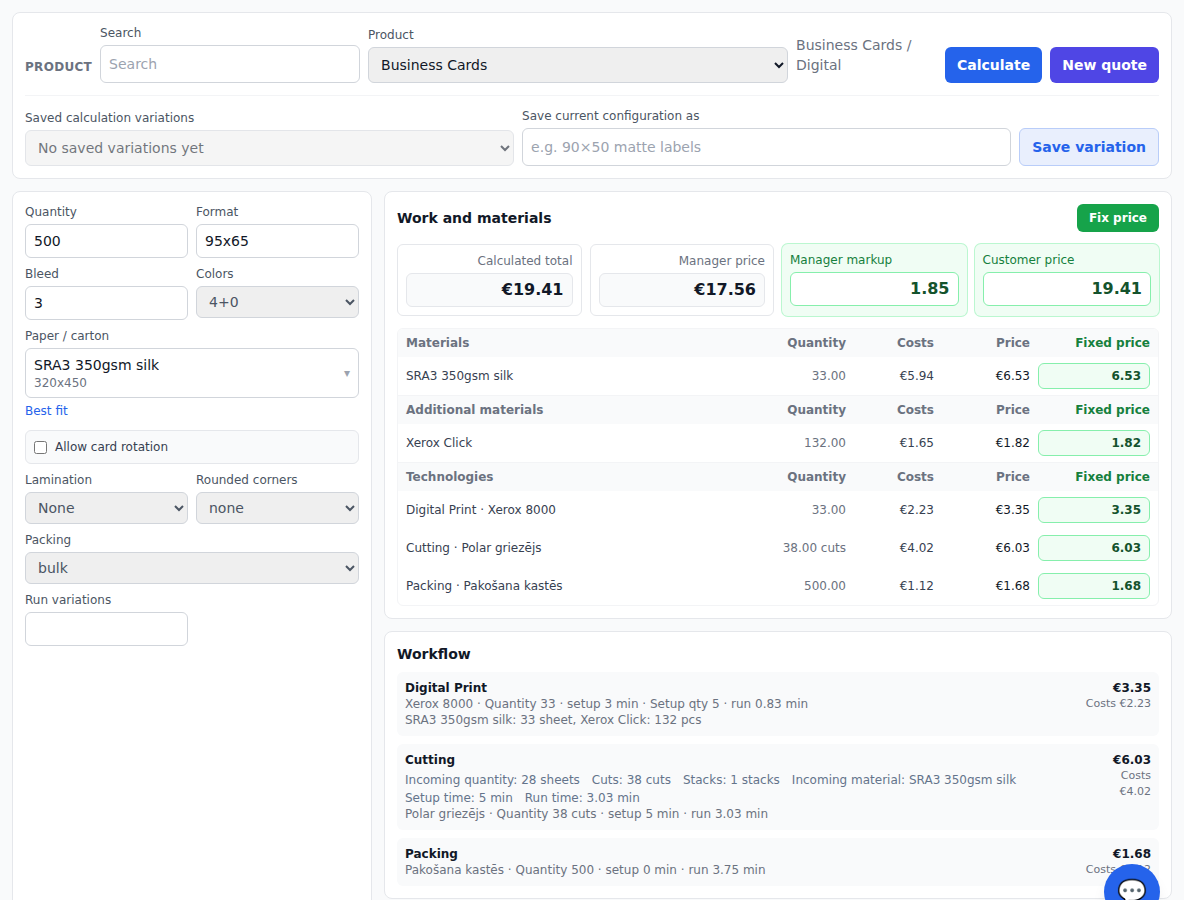This screenshot has width=1184, height=900.
Task: Open the Rounded corners dropdown
Action: pos(277,508)
